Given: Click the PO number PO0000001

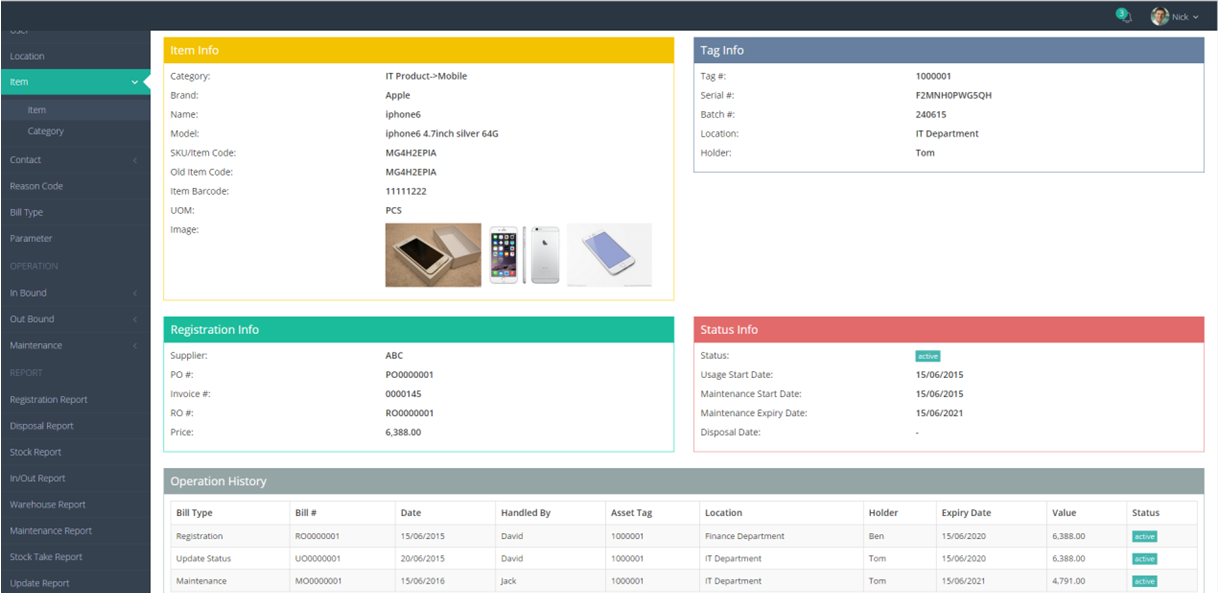Looking at the screenshot, I should [409, 375].
